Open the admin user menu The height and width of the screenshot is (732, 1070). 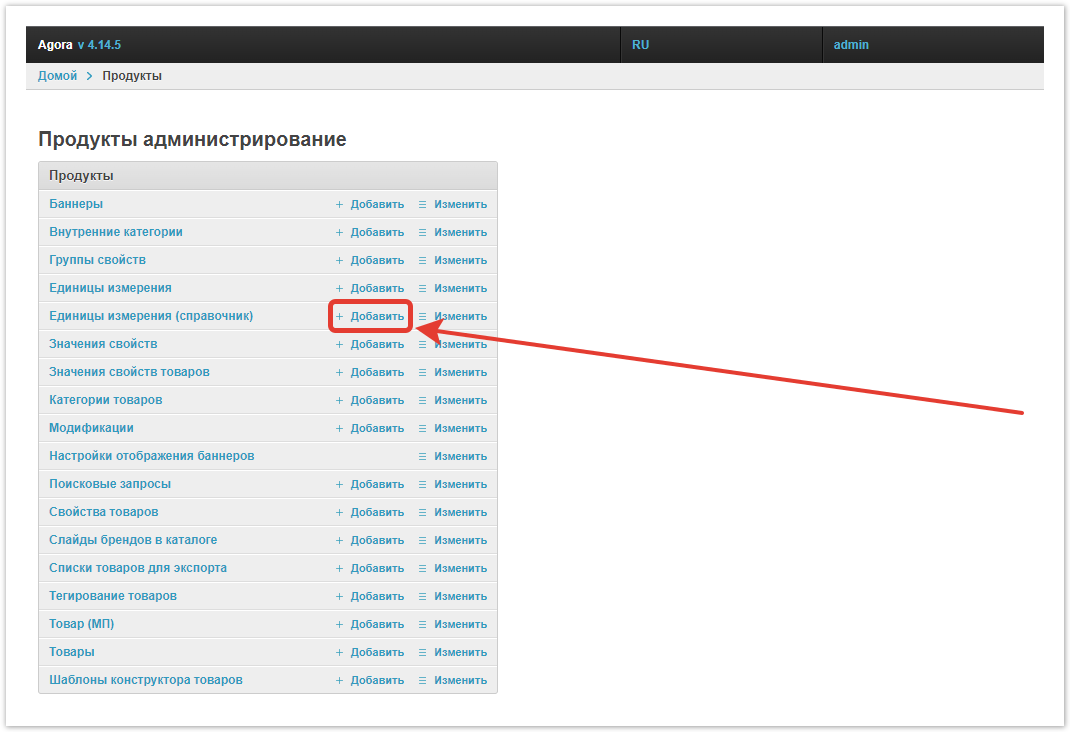pyautogui.click(x=851, y=45)
